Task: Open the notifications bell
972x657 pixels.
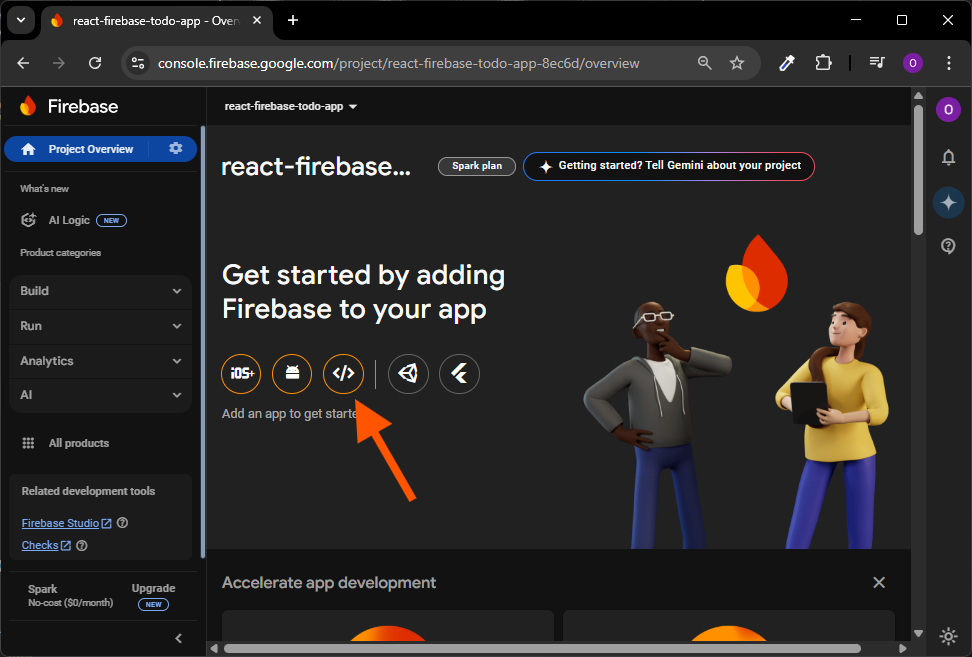Action: [948, 157]
